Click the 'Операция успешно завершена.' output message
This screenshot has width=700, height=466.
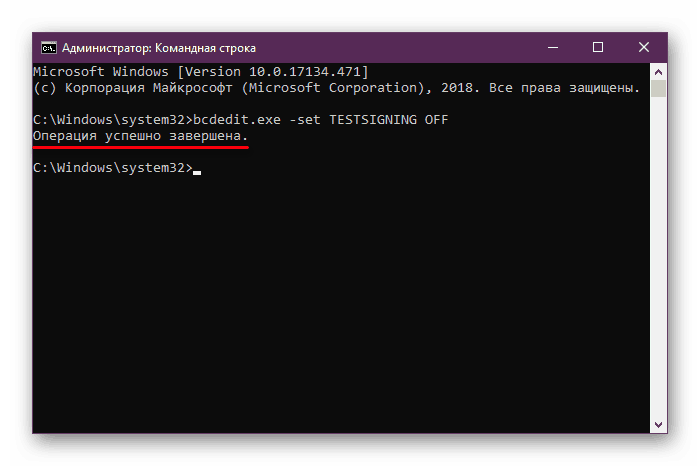coord(140,135)
